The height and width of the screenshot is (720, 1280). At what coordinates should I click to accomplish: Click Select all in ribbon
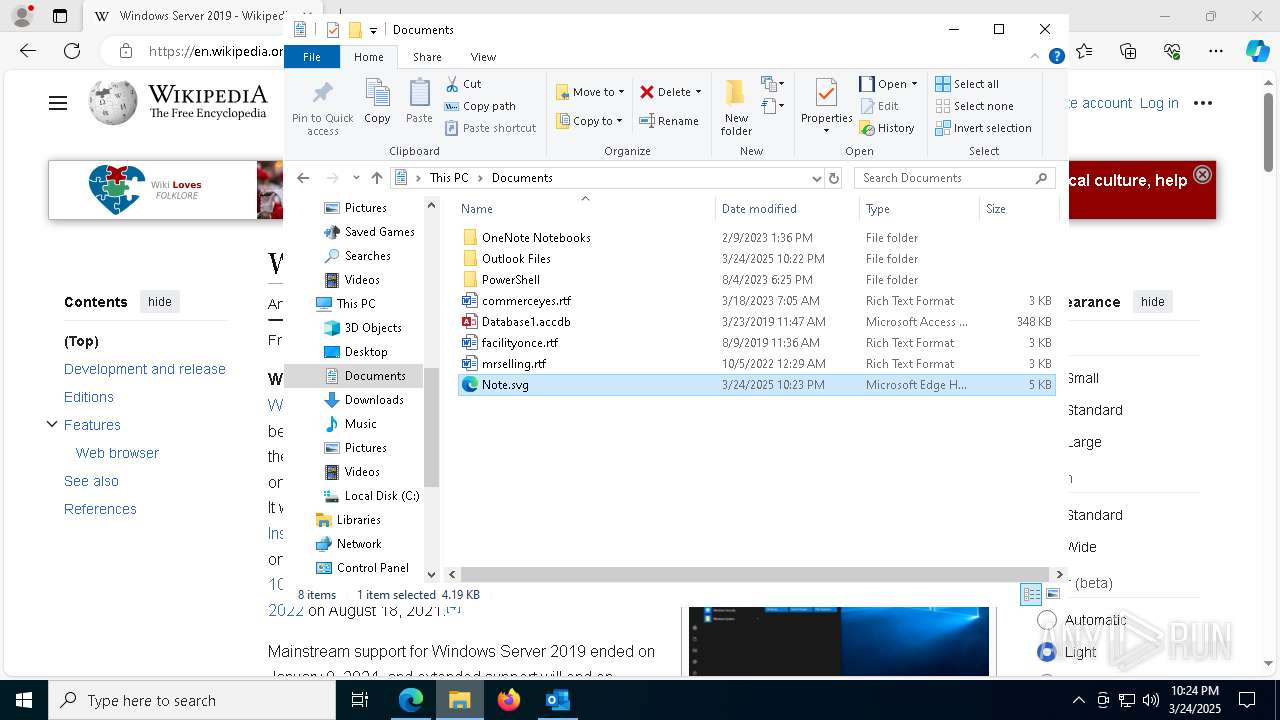pos(967,84)
